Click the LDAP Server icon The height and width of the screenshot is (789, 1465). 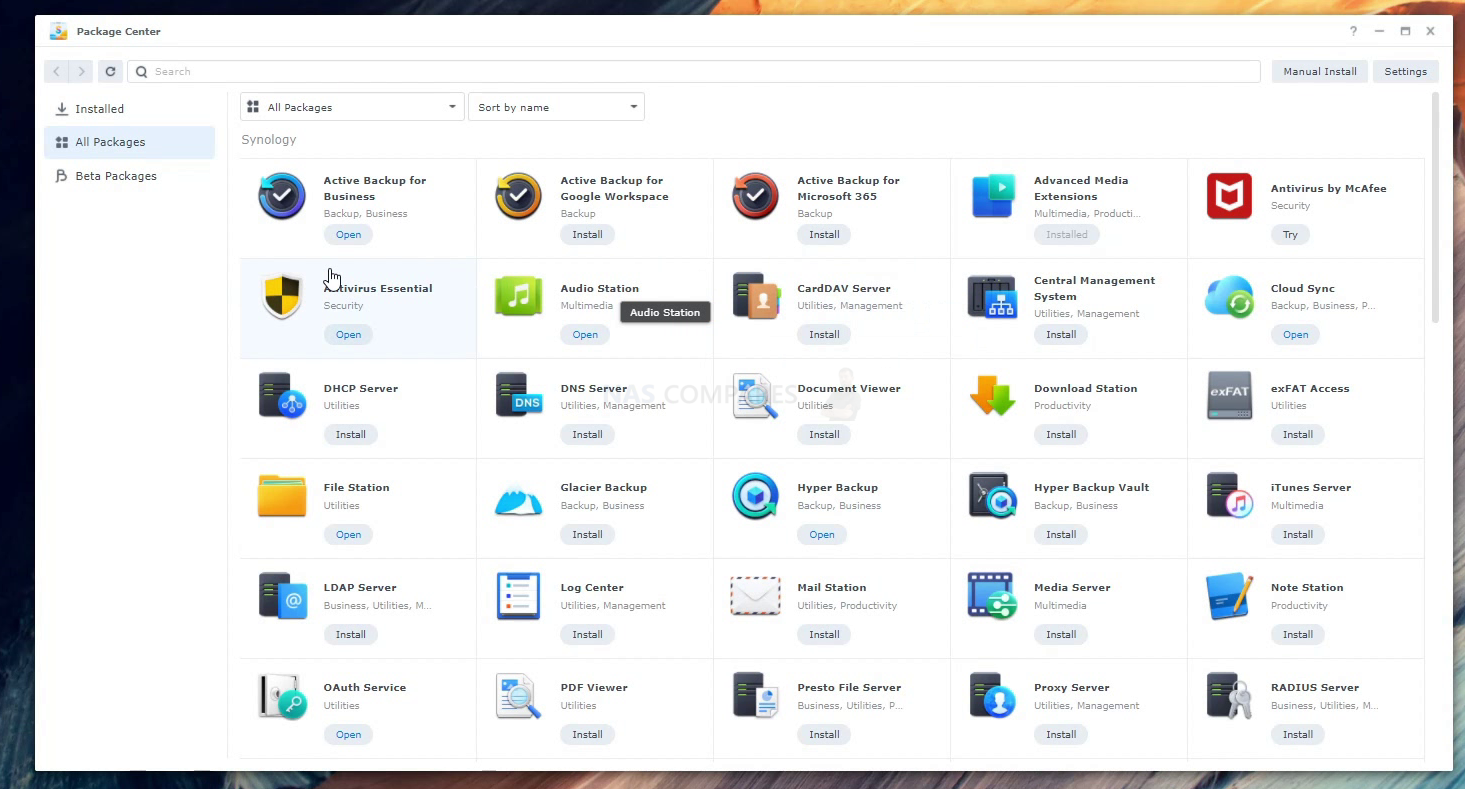point(282,596)
